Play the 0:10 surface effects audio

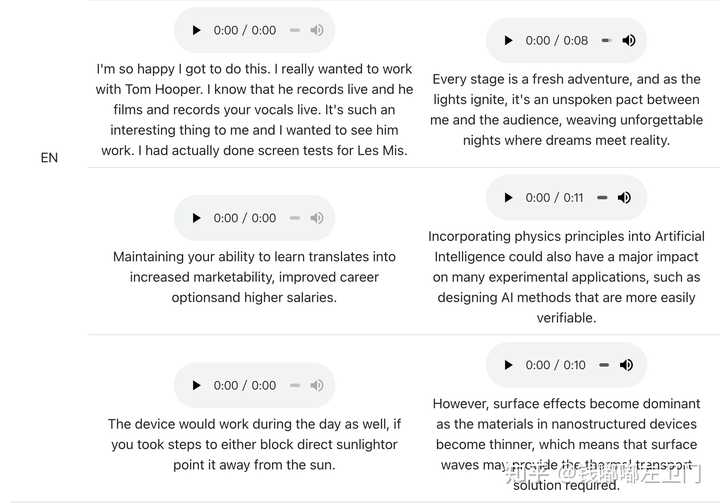pyautogui.click(x=508, y=365)
